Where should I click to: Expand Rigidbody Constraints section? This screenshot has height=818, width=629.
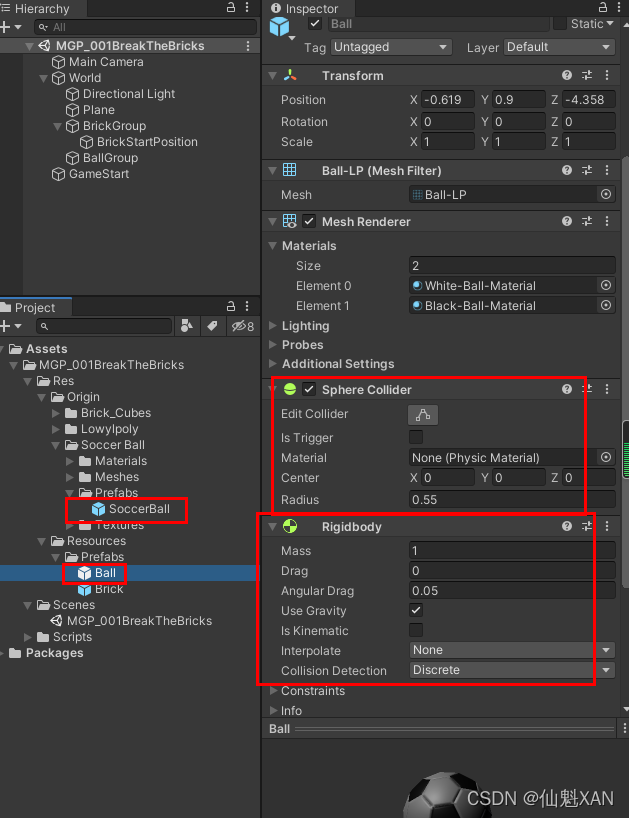point(272,691)
